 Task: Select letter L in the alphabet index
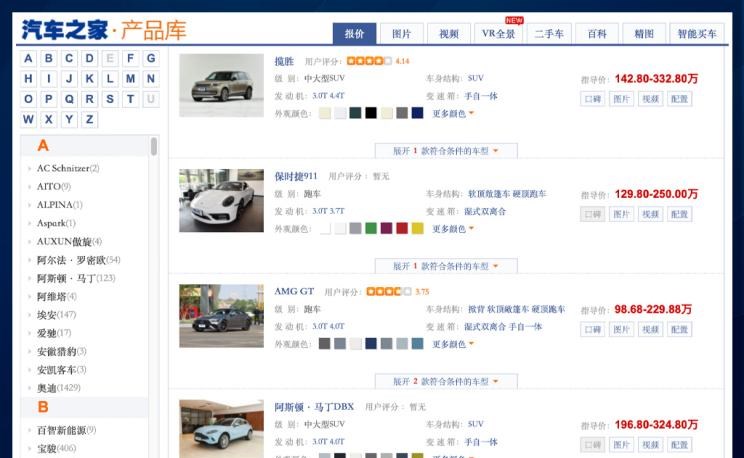click(x=110, y=79)
